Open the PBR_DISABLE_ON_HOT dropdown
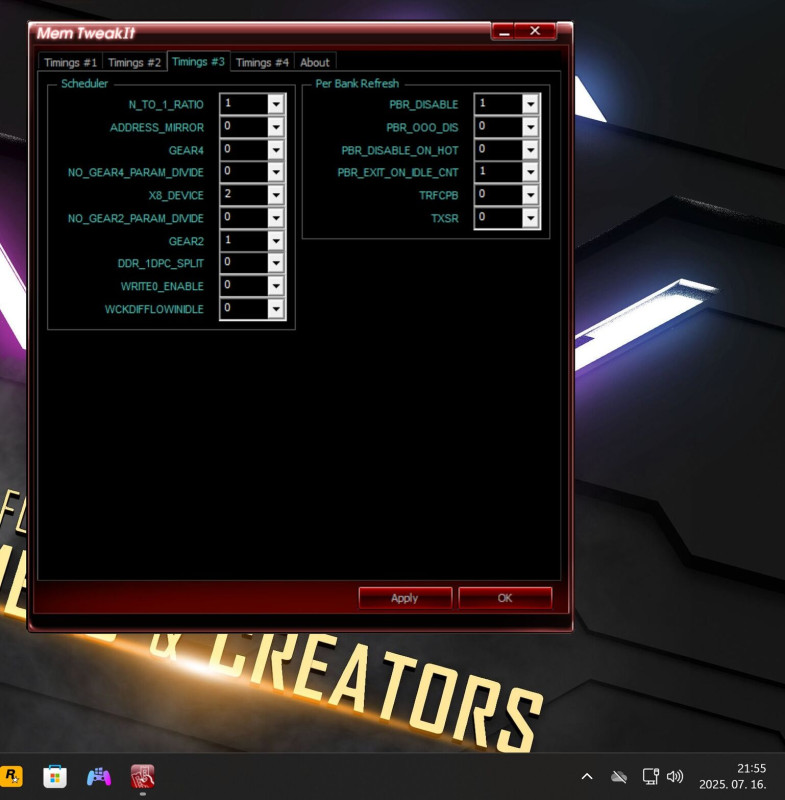785x800 pixels. pos(530,150)
